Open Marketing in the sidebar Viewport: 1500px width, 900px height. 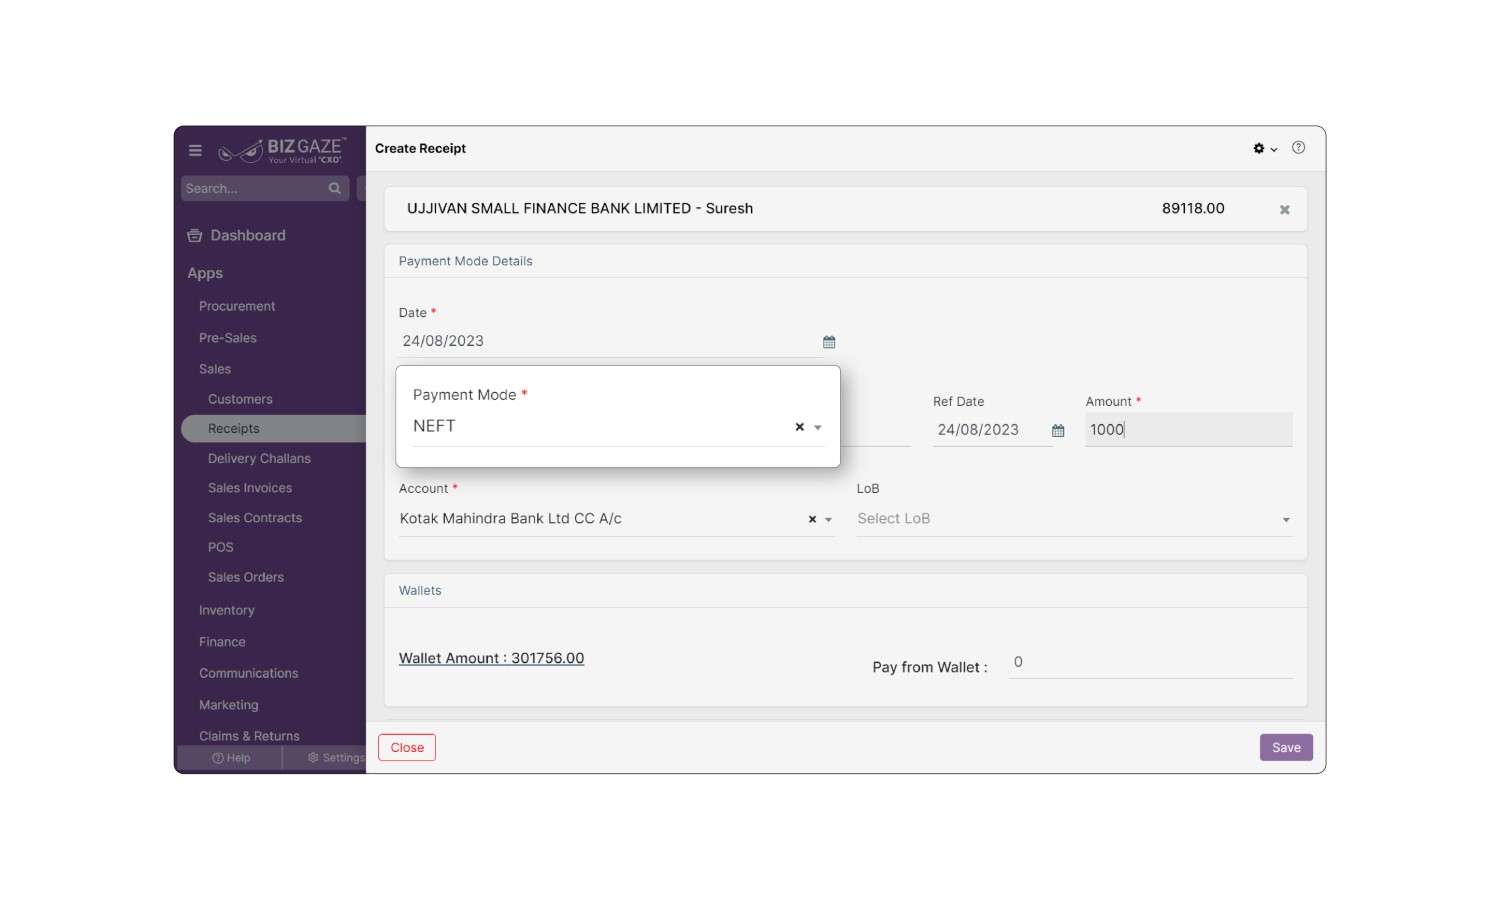tap(229, 705)
